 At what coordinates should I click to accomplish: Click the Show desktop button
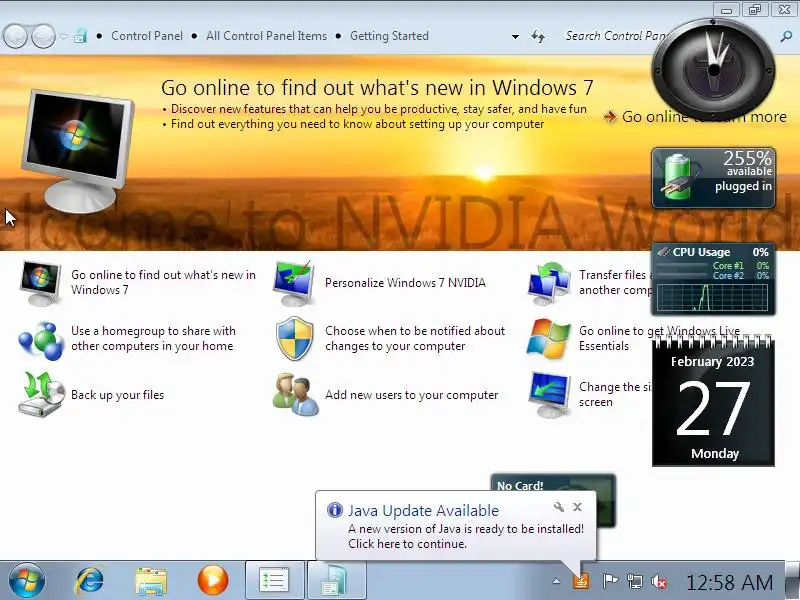(x=792, y=581)
